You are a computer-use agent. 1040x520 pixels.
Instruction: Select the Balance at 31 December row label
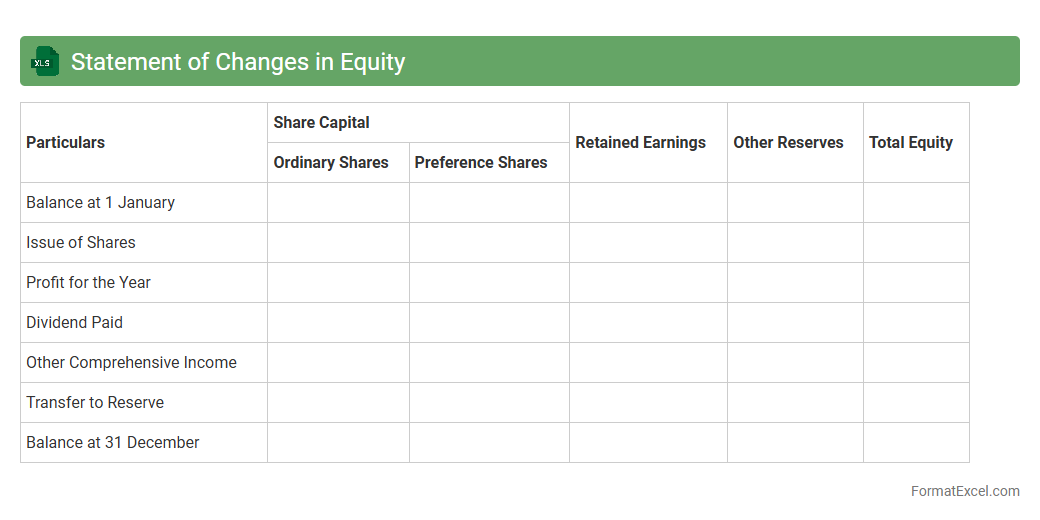pyautogui.click(x=113, y=443)
